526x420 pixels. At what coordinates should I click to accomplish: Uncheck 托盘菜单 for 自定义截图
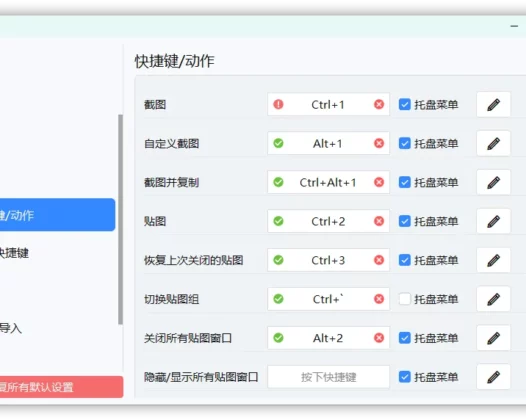405,143
